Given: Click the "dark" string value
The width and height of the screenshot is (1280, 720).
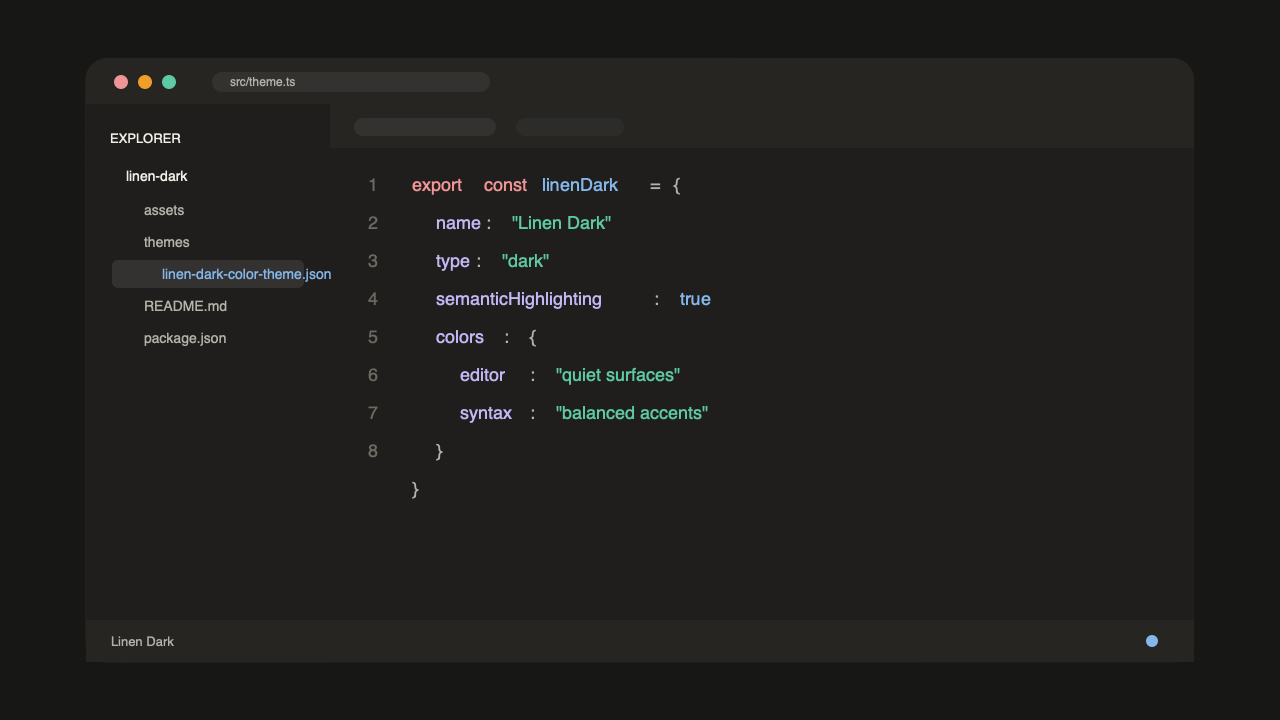Looking at the screenshot, I should tap(525, 261).
